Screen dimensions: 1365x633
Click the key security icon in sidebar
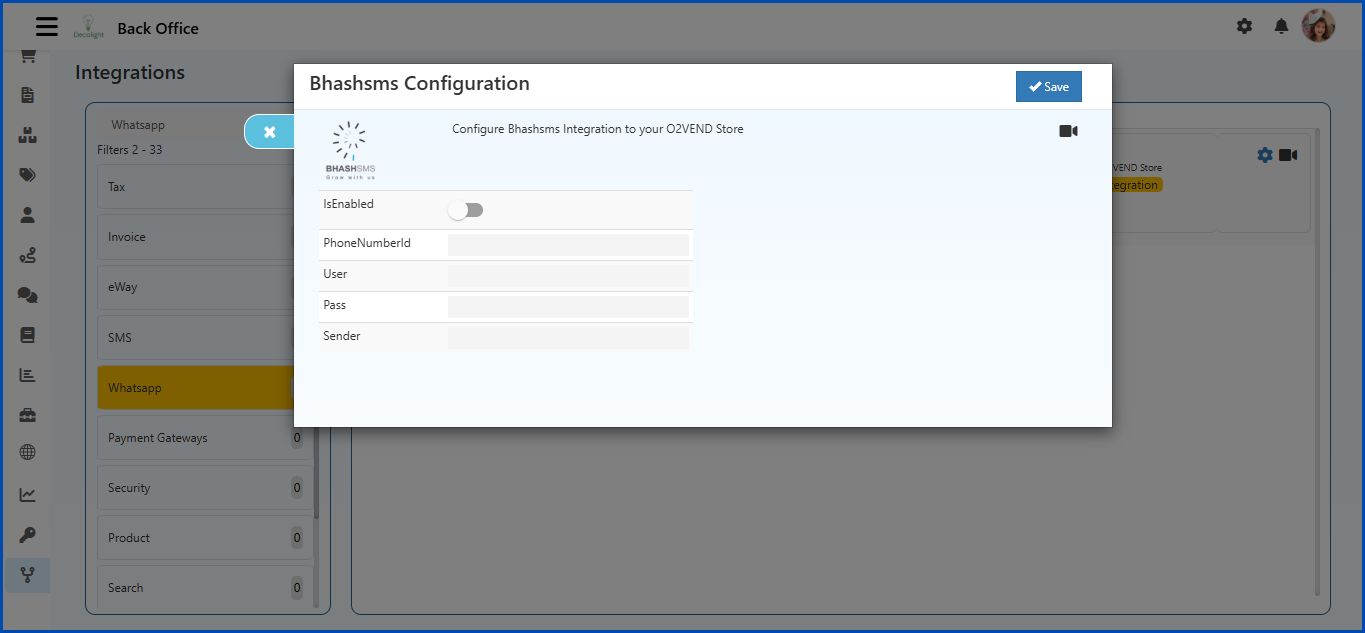(27, 533)
